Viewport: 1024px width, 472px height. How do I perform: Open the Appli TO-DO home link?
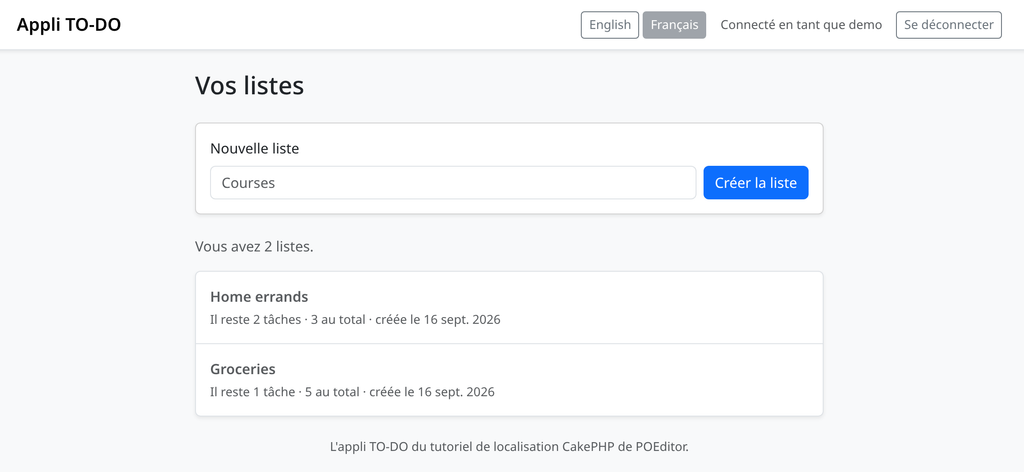(69, 25)
